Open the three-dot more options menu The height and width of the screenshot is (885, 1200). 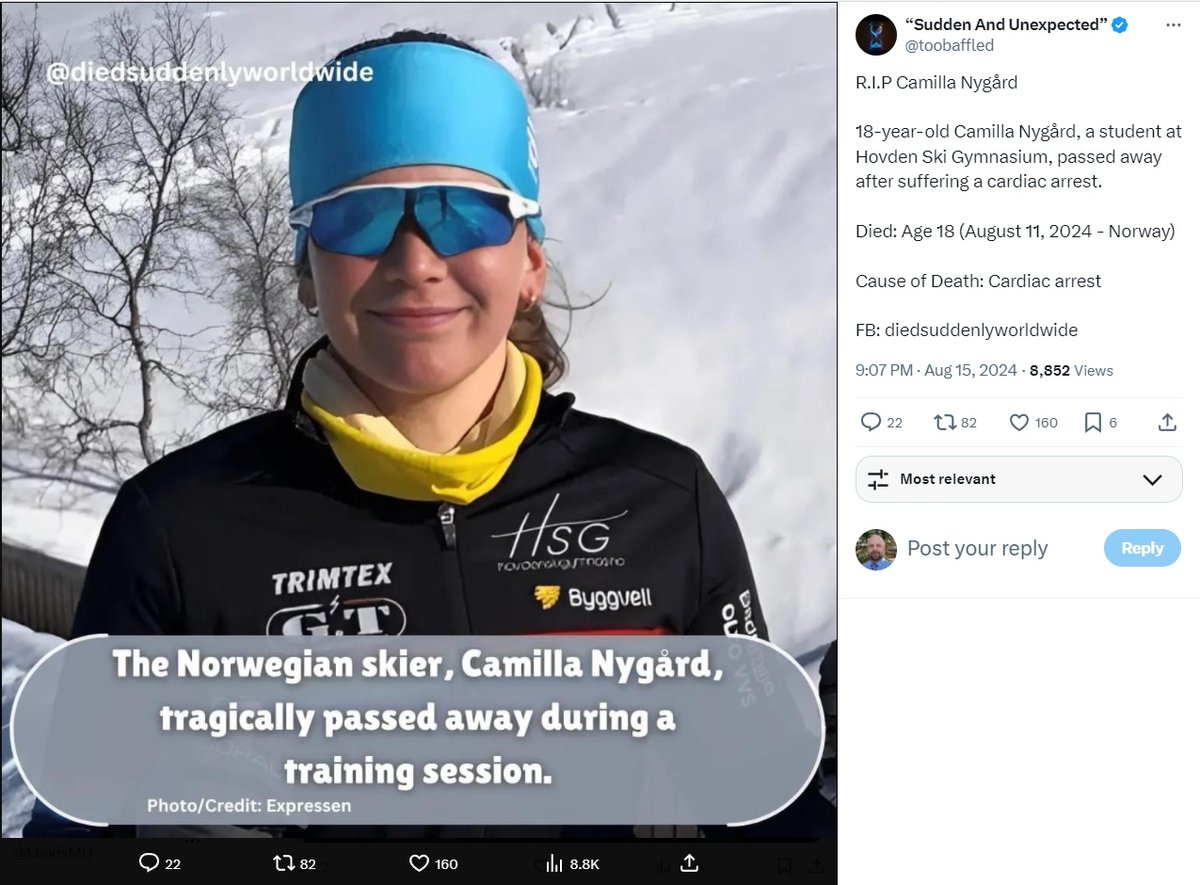(1173, 25)
